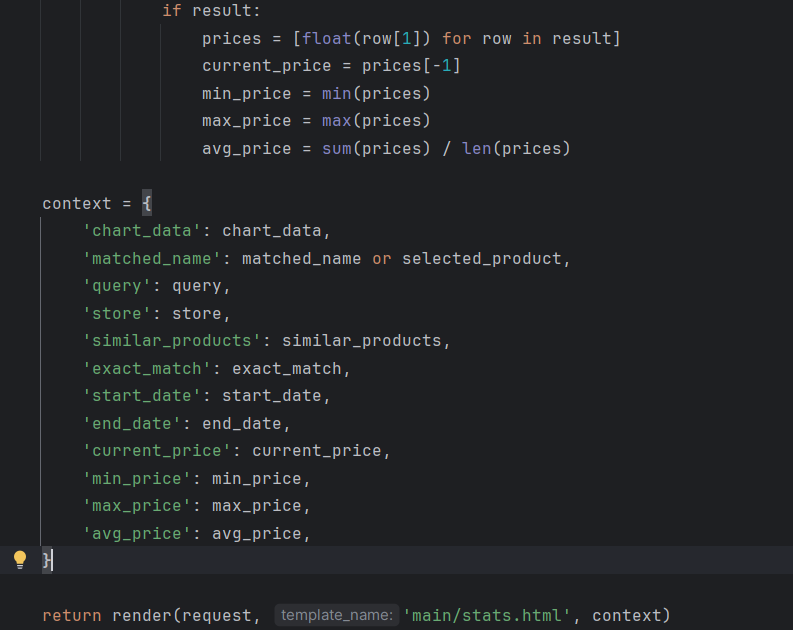Place cursor after the closing curly brace
The width and height of the screenshot is (793, 630).
(52, 560)
